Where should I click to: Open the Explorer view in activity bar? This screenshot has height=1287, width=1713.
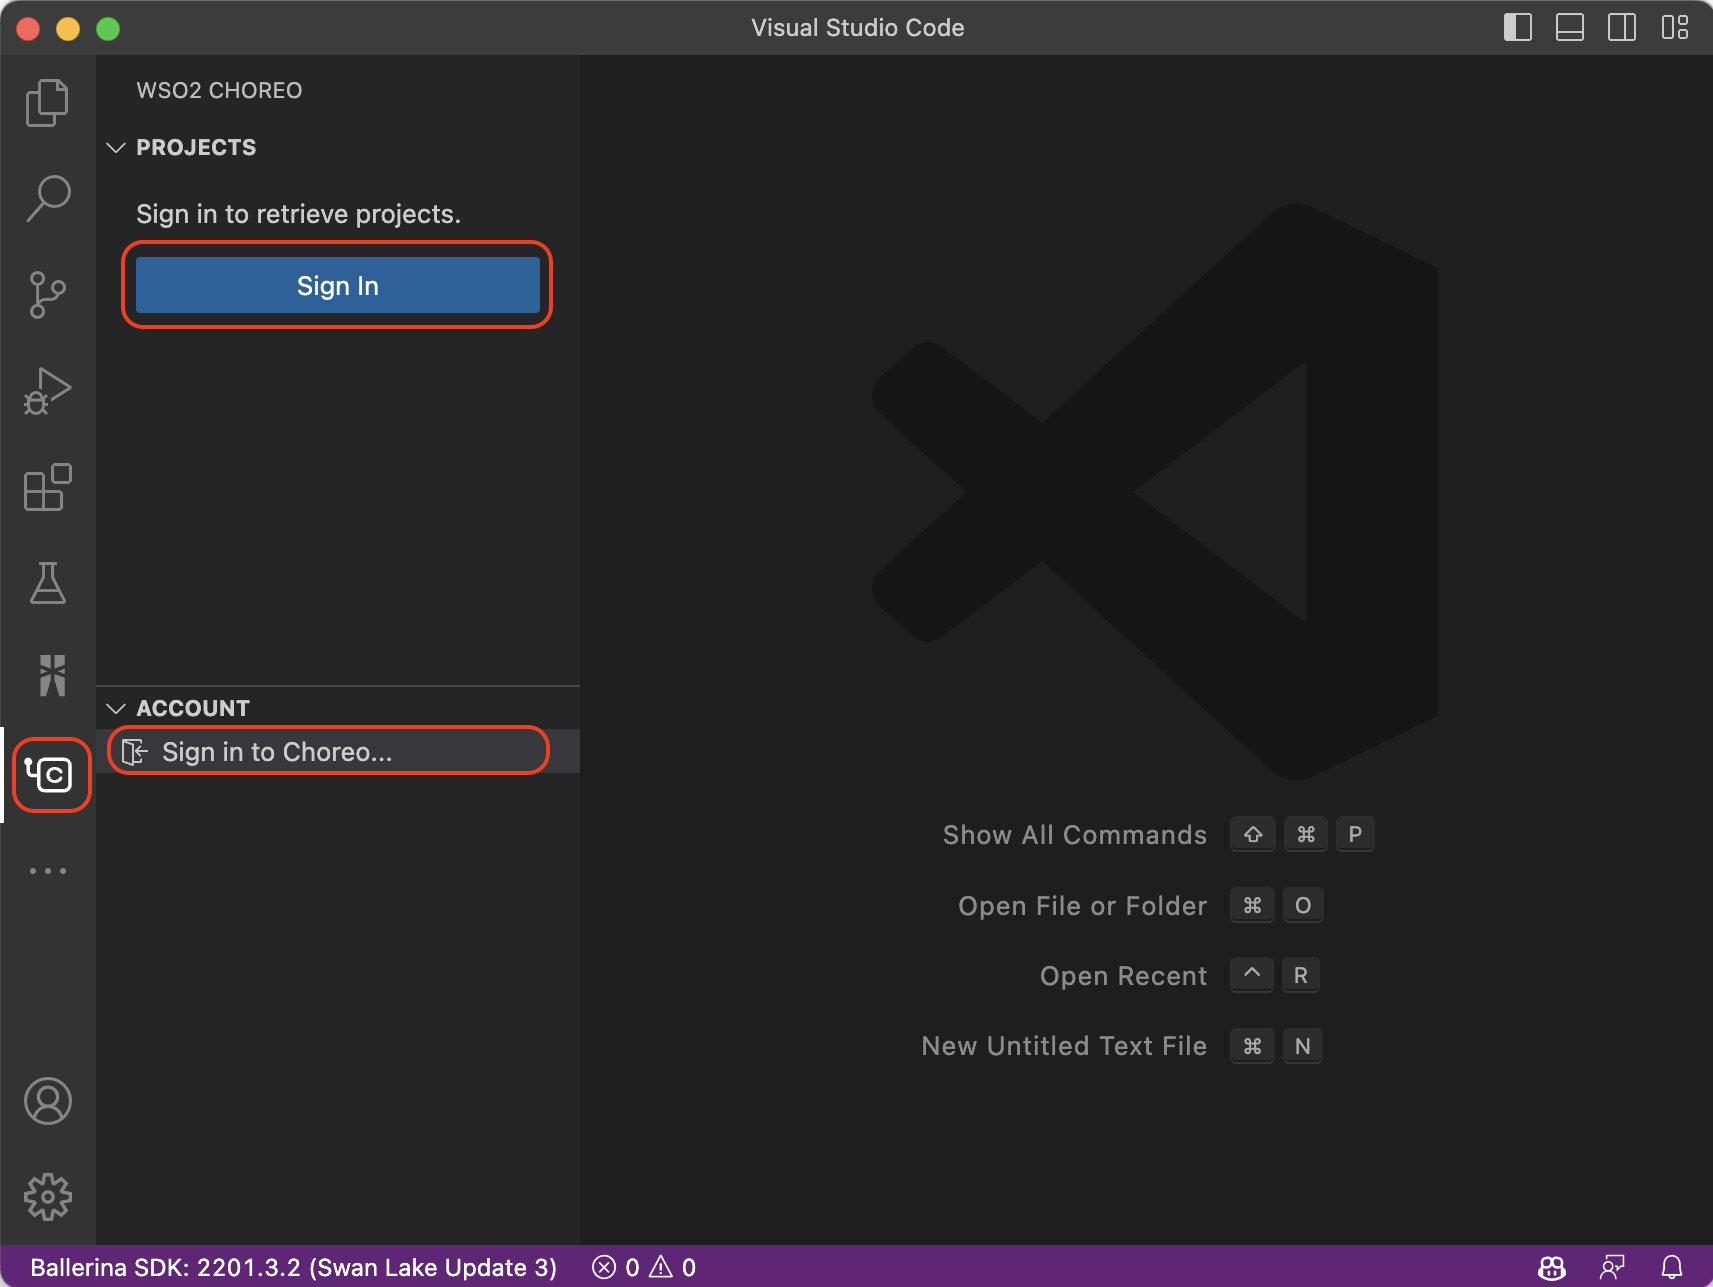pos(47,102)
